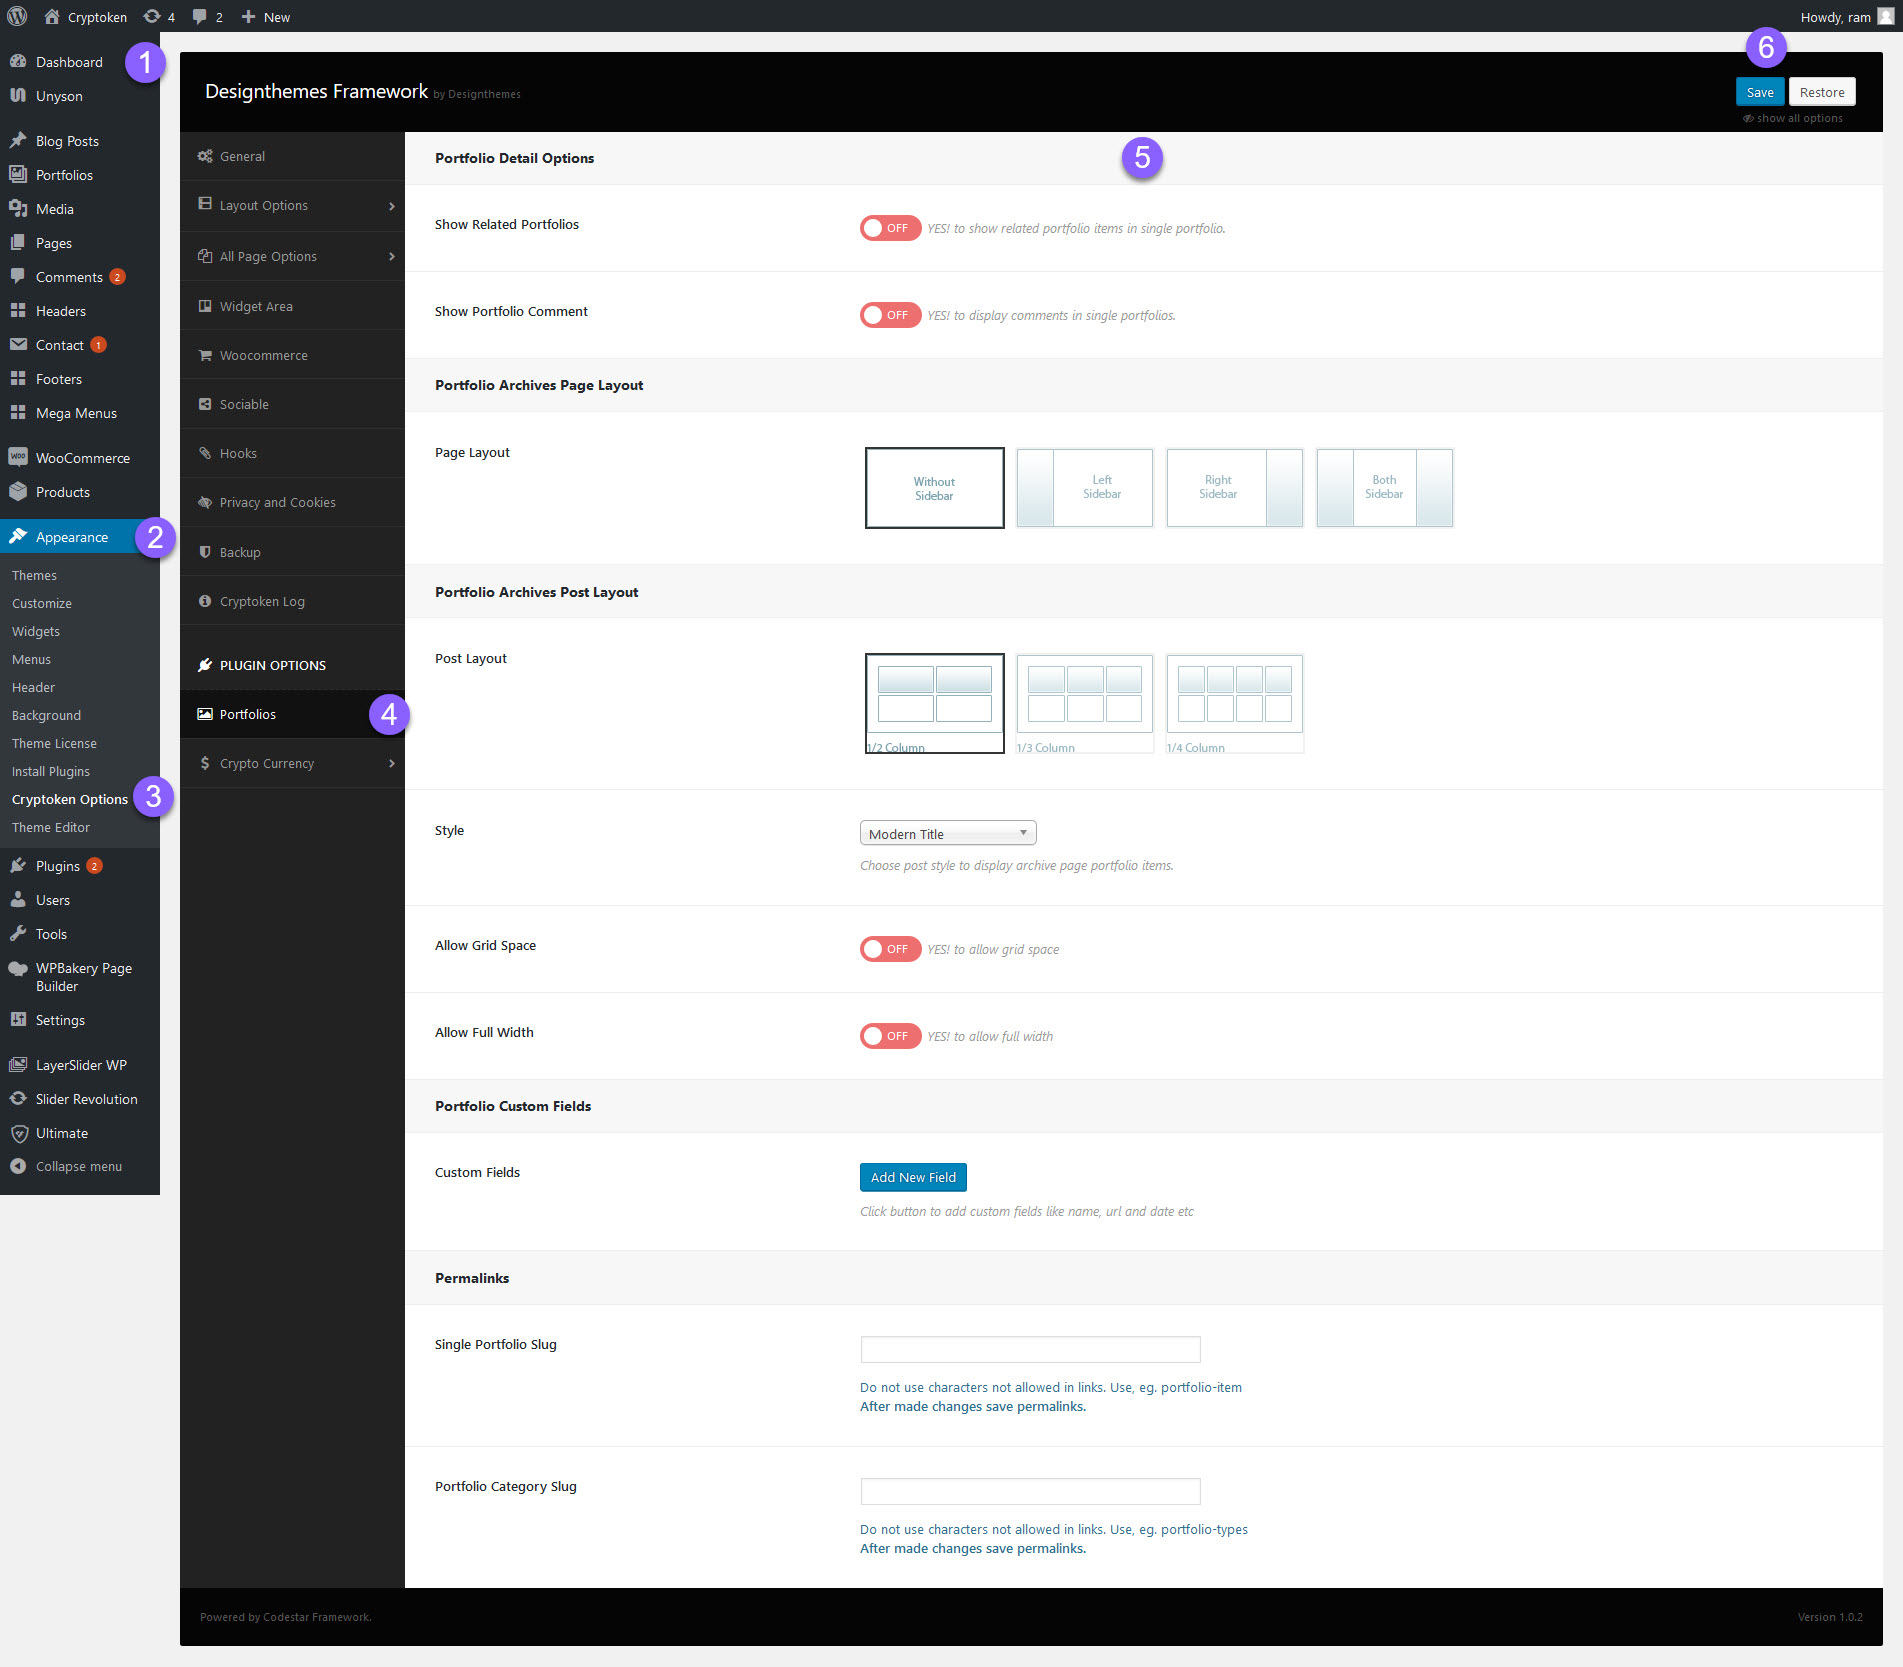The width and height of the screenshot is (1903, 1667).
Task: Click the Restore button
Action: click(x=1822, y=92)
